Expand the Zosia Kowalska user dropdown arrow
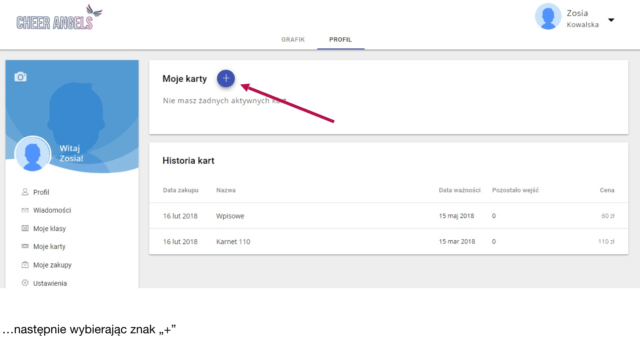Image resolution: width=640 pixels, height=360 pixels. [611, 20]
